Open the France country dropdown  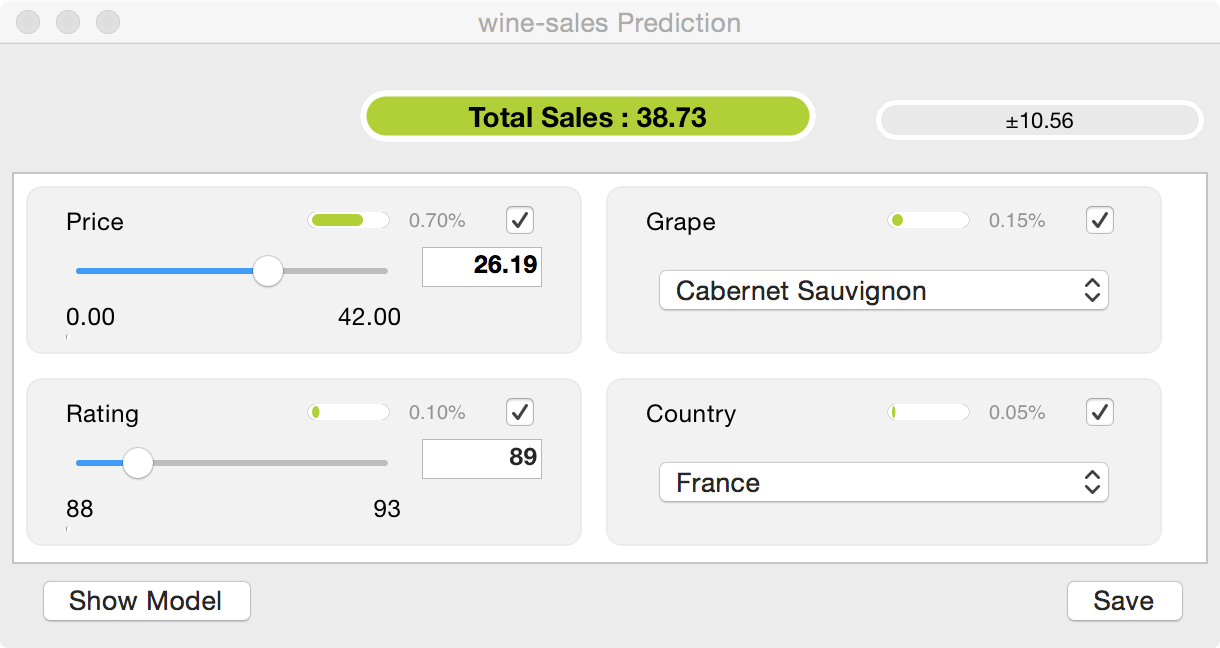point(883,483)
